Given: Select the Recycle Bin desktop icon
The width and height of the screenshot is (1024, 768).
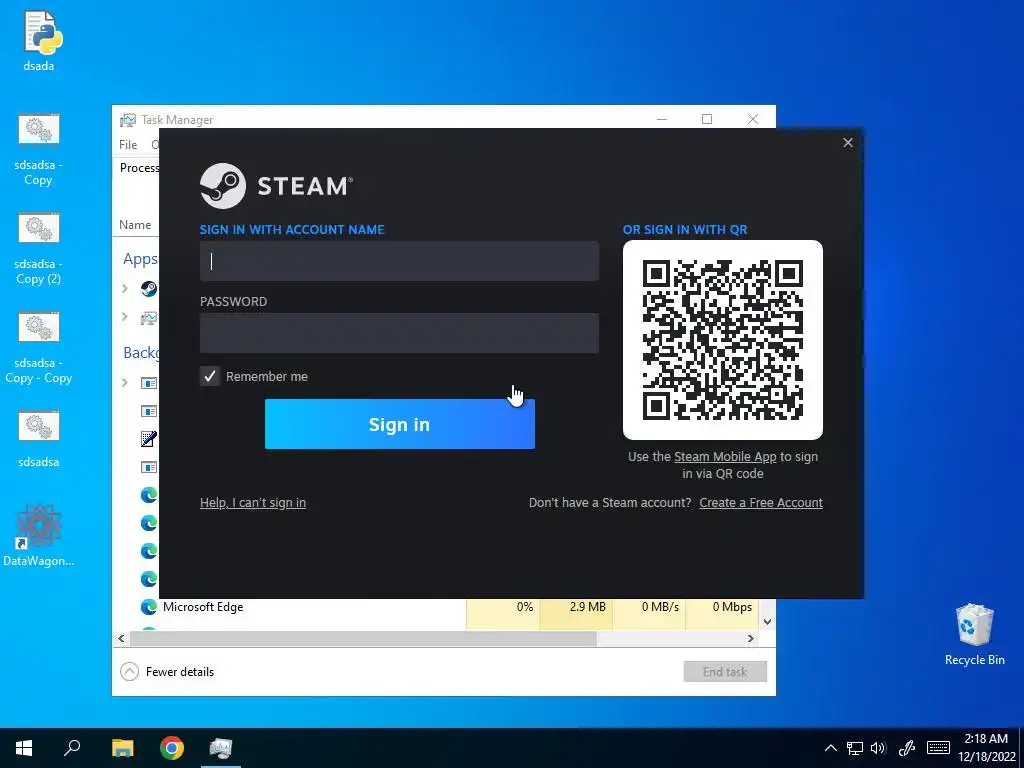Looking at the screenshot, I should click(x=974, y=634).
